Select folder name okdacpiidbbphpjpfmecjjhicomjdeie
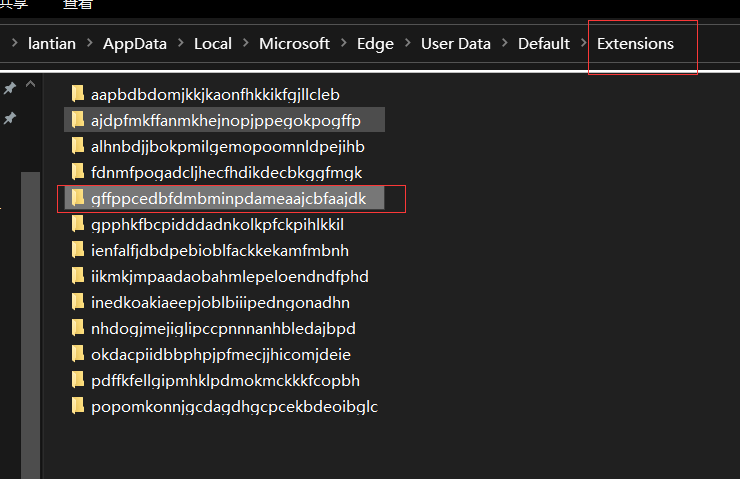The image size is (740, 479). (x=221, y=354)
